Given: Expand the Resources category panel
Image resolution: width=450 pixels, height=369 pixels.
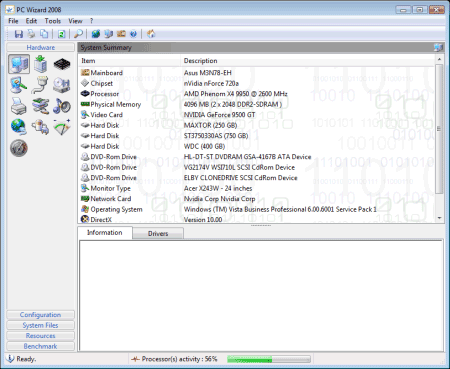Looking at the screenshot, I should coord(40,336).
